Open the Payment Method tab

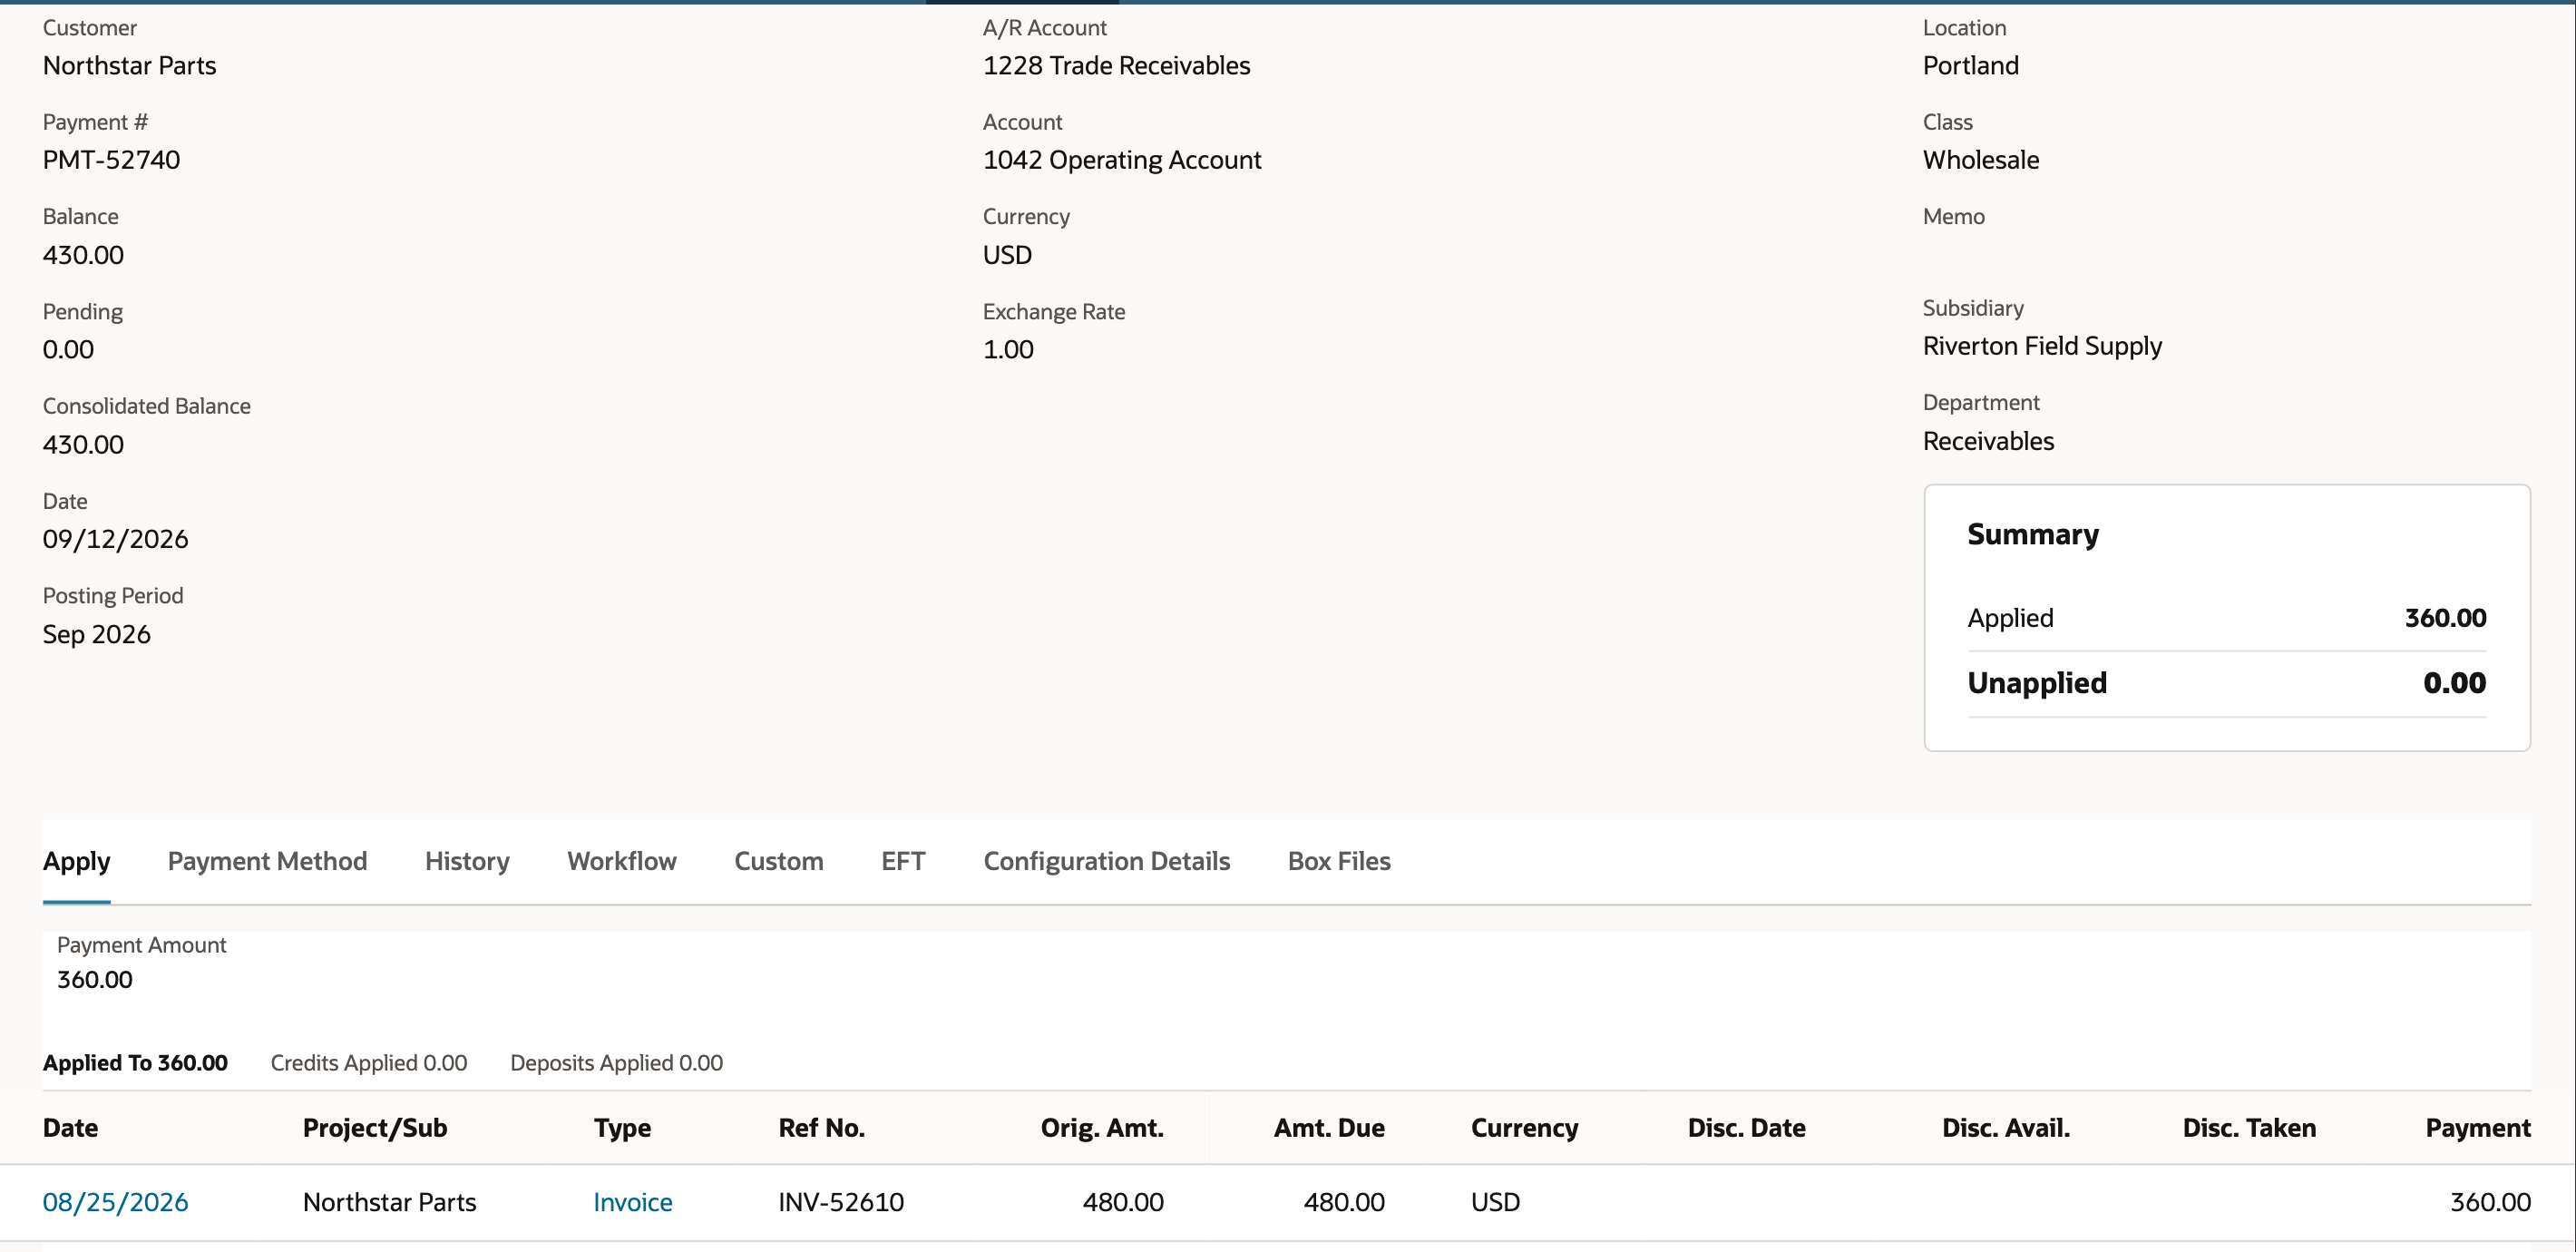[x=267, y=861]
